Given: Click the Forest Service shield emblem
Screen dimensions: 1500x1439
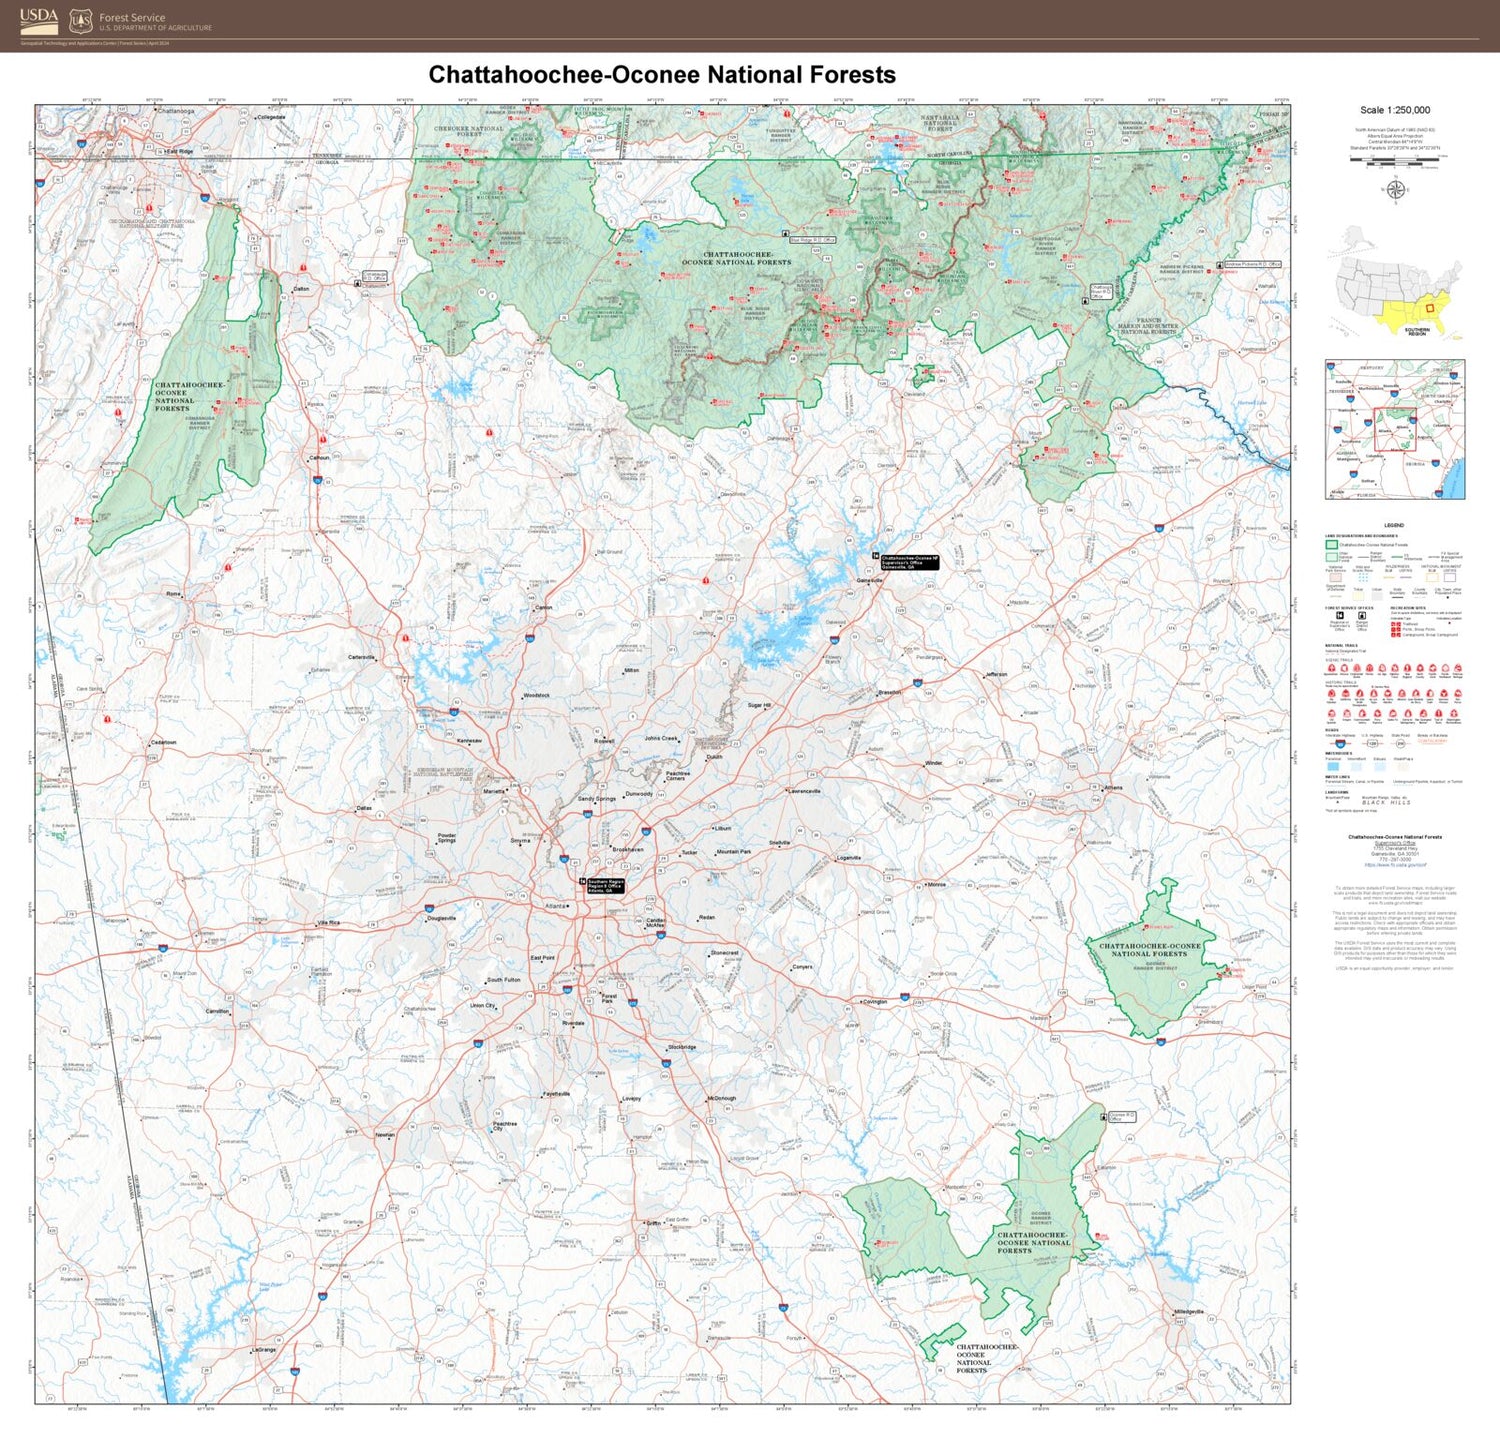Looking at the screenshot, I should coord(81,20).
